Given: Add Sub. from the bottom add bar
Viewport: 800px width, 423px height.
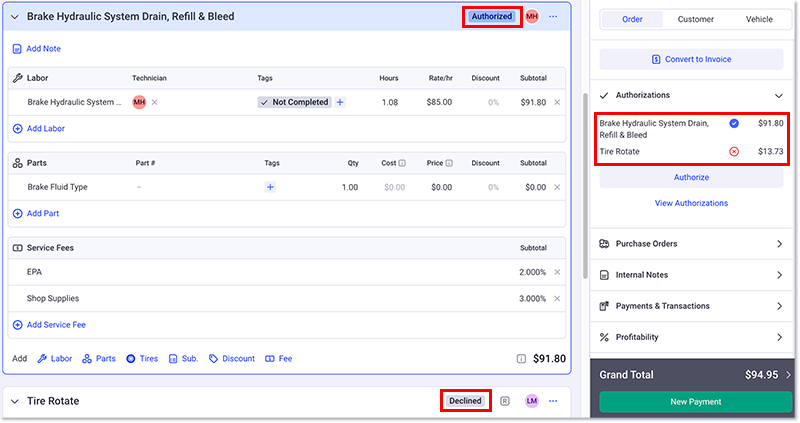Looking at the screenshot, I should (183, 359).
